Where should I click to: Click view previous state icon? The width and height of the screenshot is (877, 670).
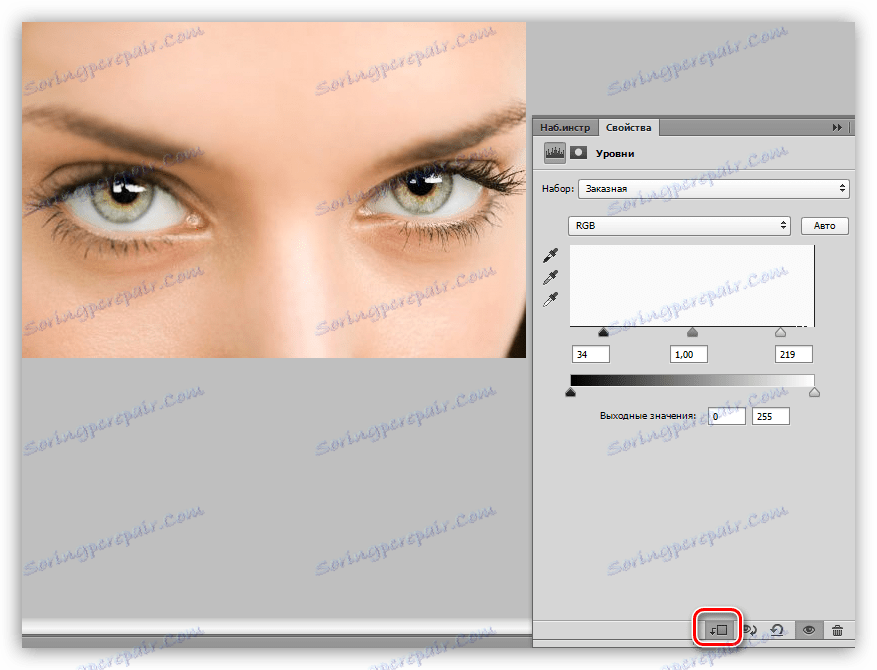(x=750, y=630)
